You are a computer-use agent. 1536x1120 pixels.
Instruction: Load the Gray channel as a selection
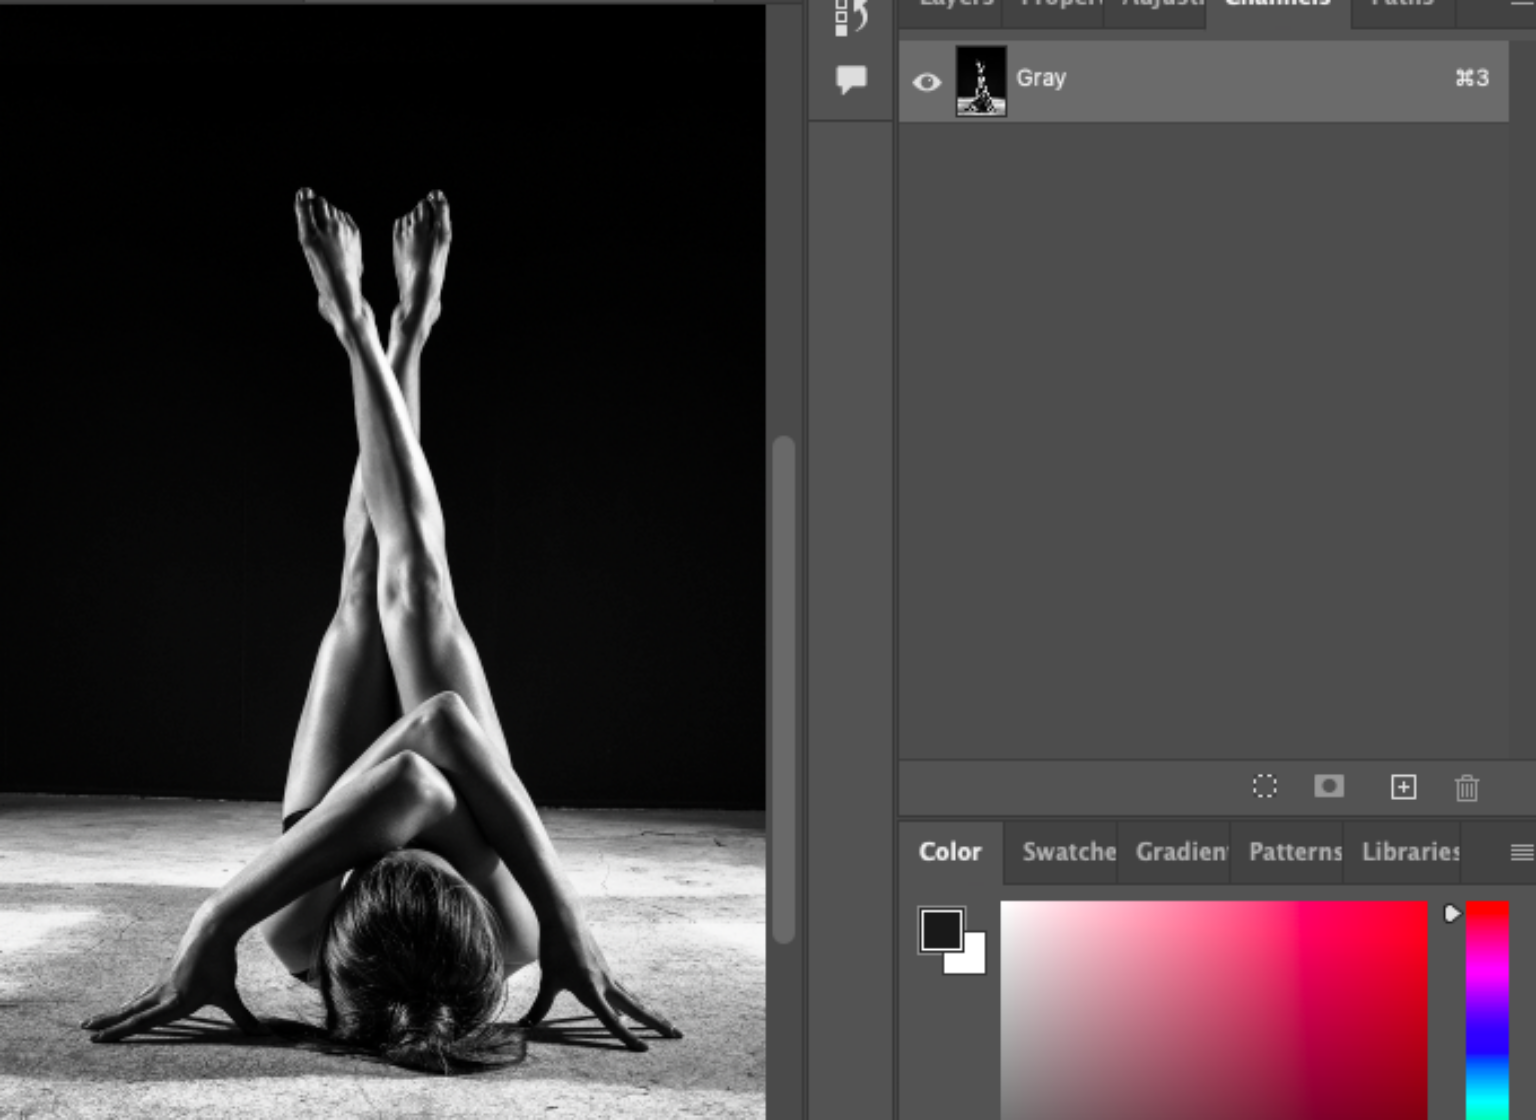[x=1266, y=788]
